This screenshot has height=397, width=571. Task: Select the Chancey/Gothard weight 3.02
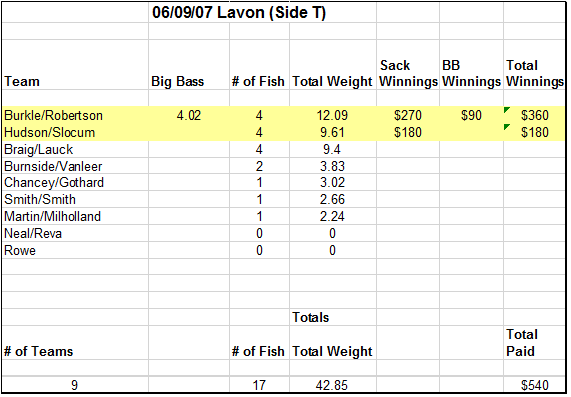pyautogui.click(x=332, y=182)
